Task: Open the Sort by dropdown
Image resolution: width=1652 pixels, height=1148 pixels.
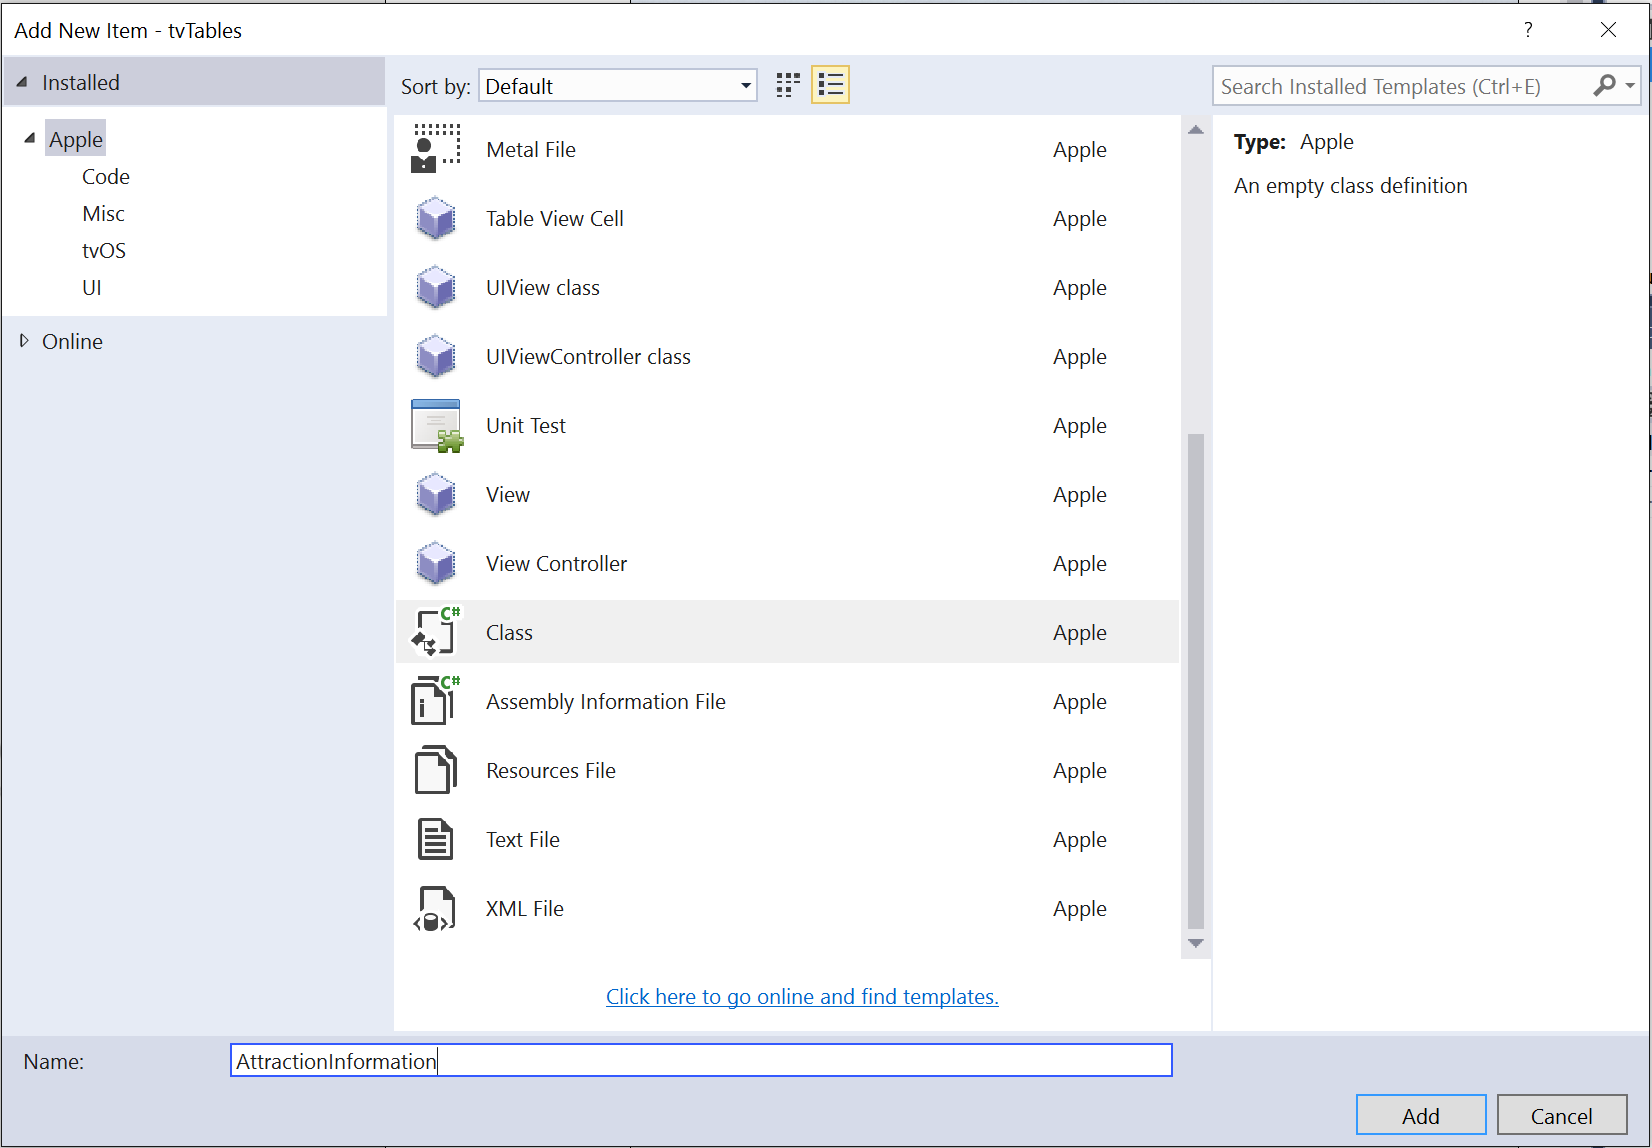Action: tap(744, 85)
